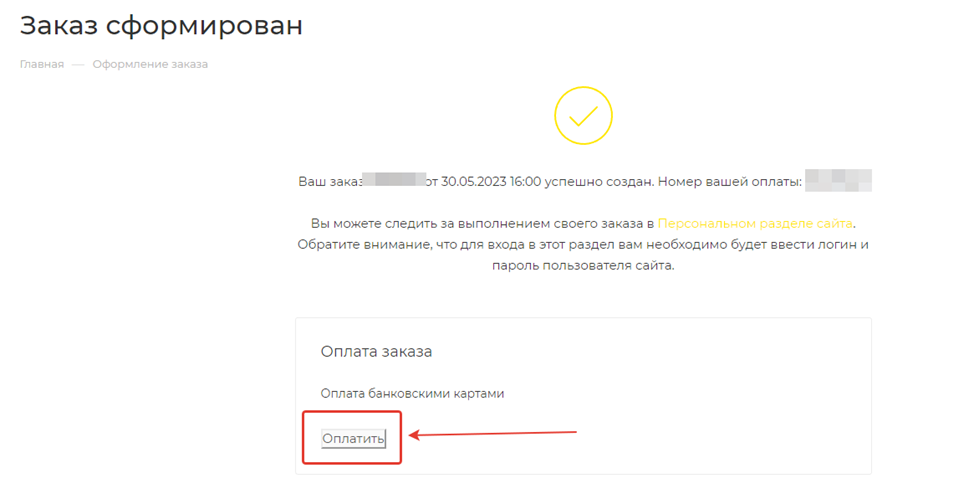Image resolution: width=974 pixels, height=499 pixels.
Task: Go to Главная via the breadcrumb
Action: 42,64
